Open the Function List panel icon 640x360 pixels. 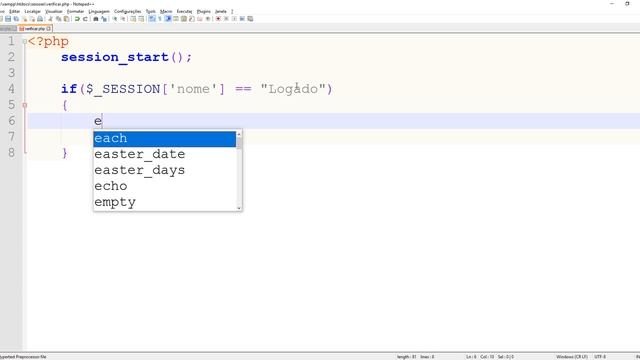pos(191,19)
